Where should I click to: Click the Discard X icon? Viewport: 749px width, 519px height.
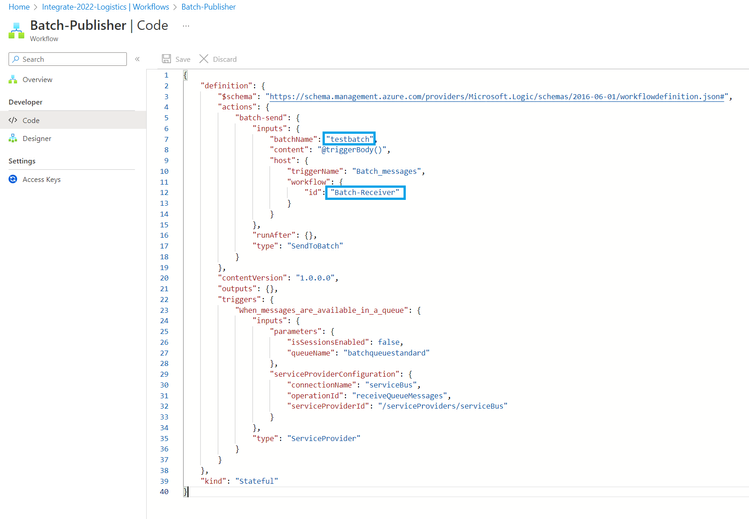pos(204,59)
